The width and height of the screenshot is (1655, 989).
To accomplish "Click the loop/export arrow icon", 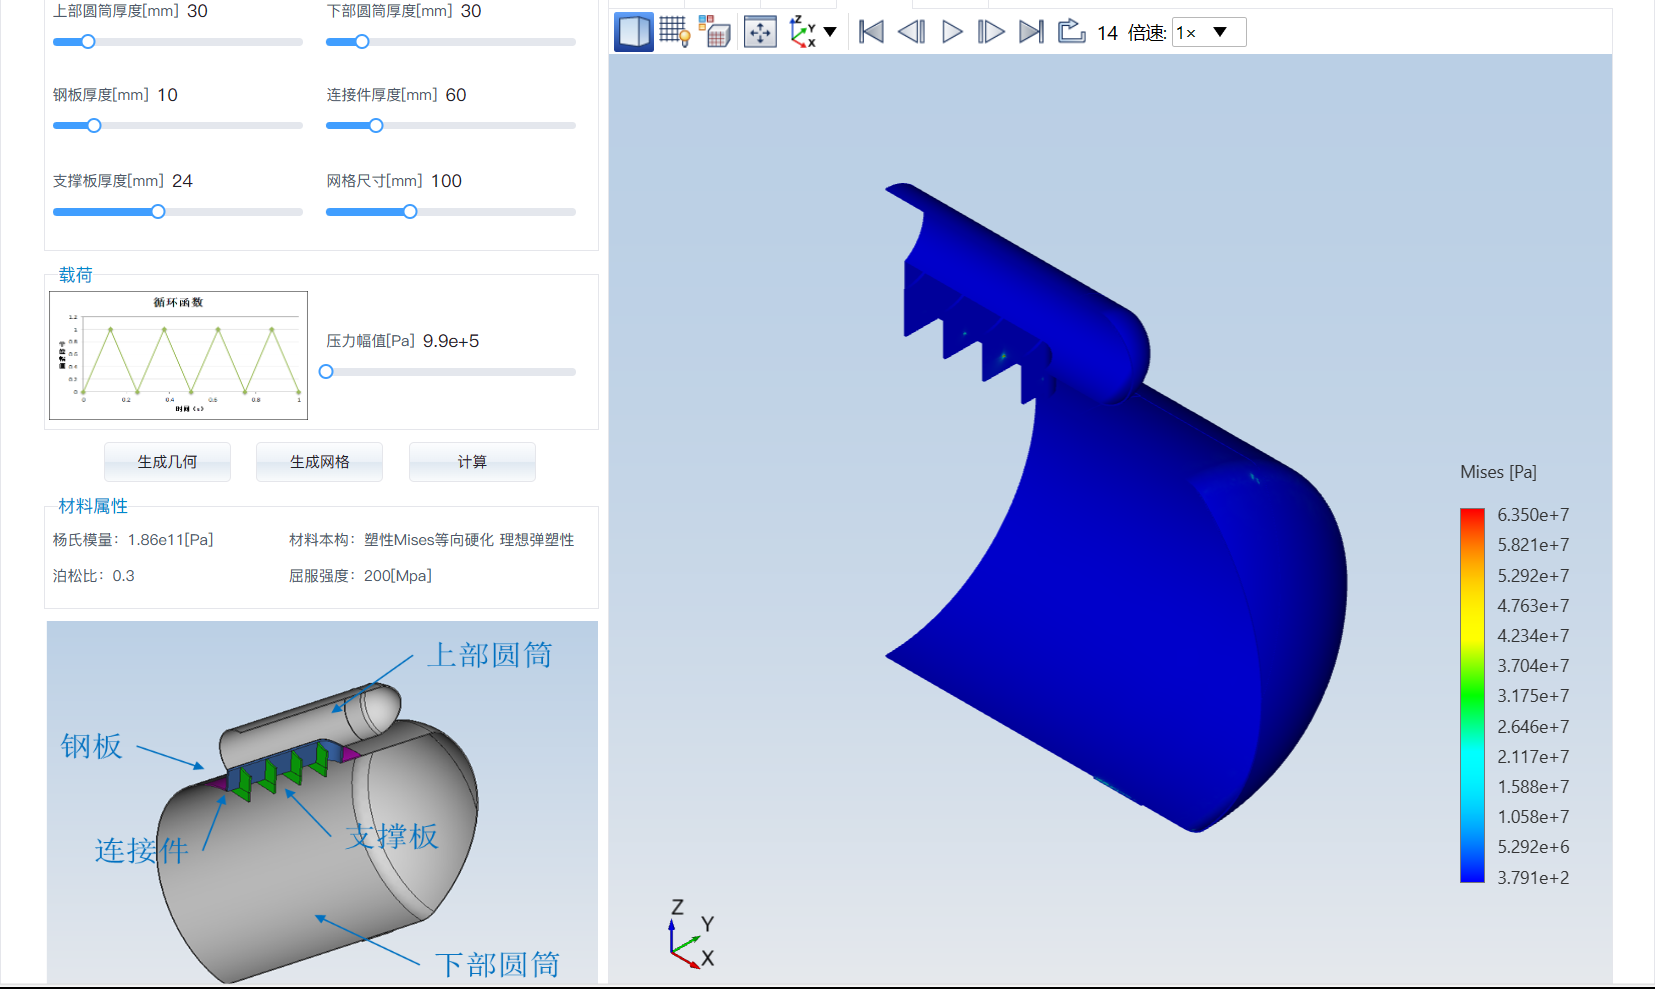I will (1072, 31).
